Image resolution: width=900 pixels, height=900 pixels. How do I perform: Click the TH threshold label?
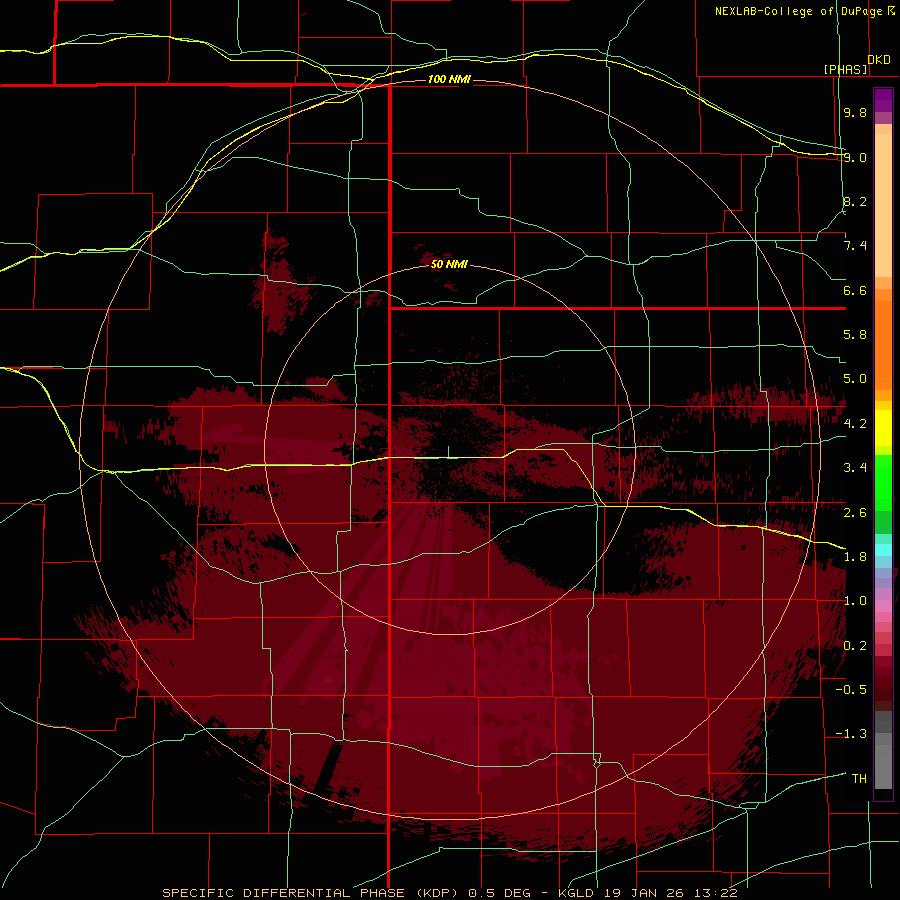coord(859,779)
